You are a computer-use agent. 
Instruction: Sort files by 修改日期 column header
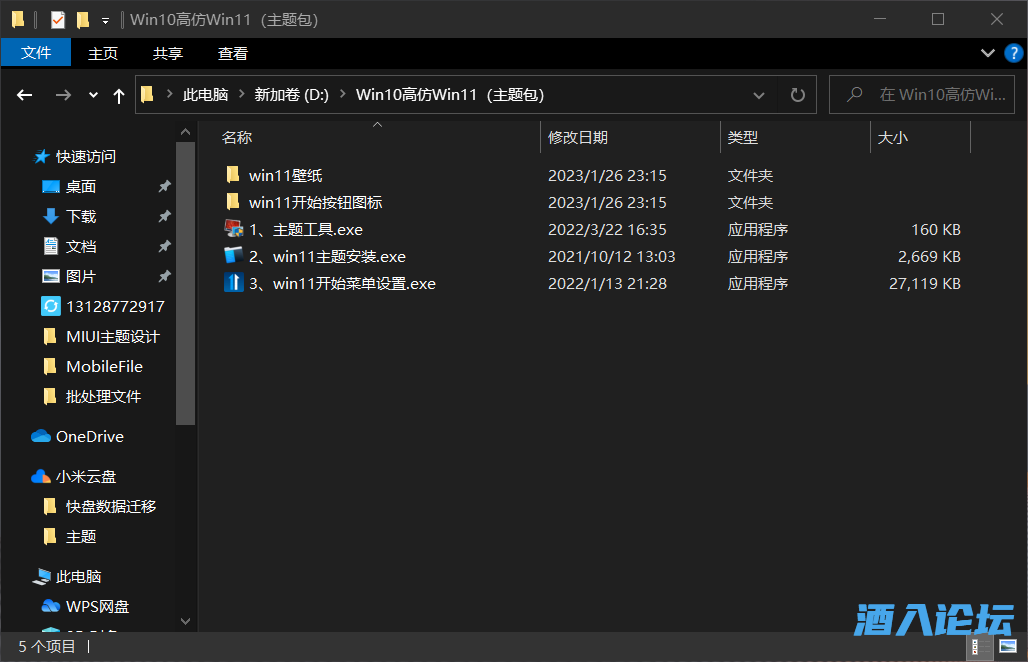tap(578, 138)
